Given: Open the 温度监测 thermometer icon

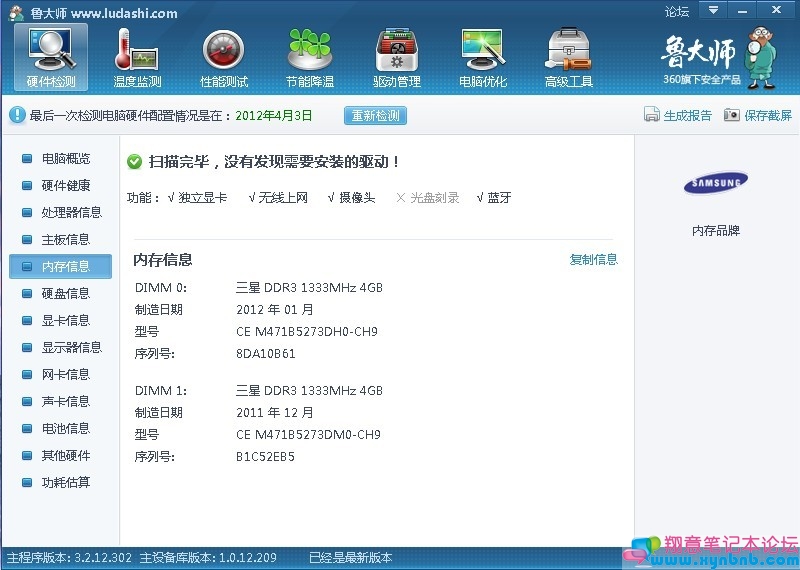Looking at the screenshot, I should [137, 57].
